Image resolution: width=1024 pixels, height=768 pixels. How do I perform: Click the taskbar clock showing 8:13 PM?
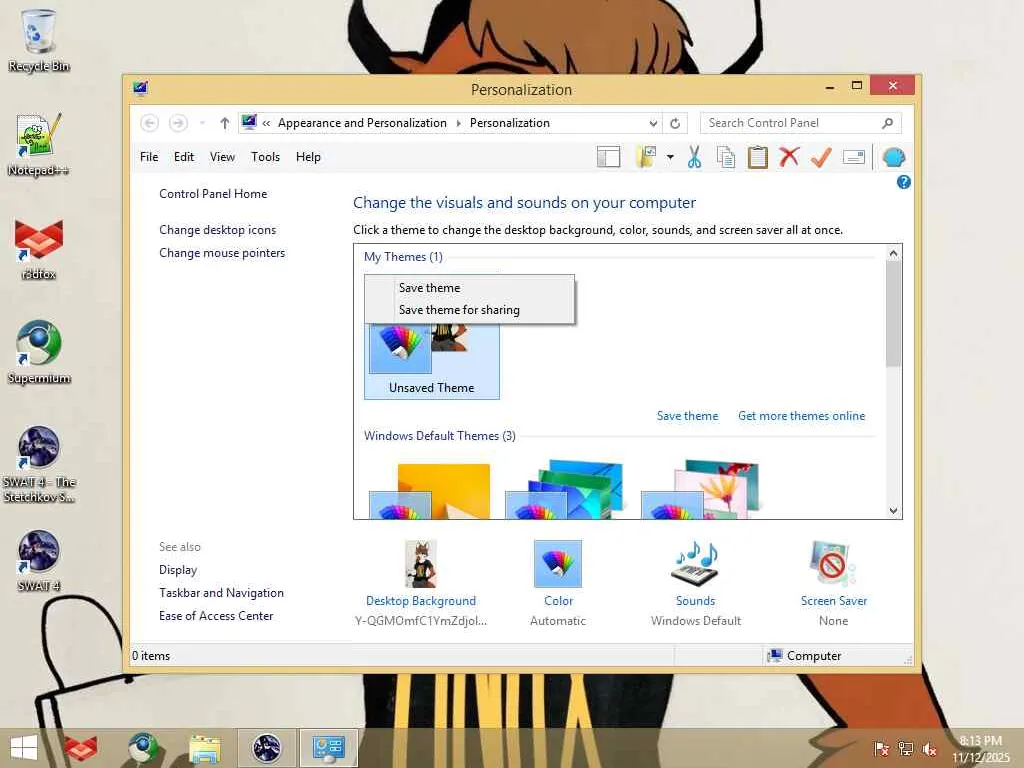[x=981, y=749]
